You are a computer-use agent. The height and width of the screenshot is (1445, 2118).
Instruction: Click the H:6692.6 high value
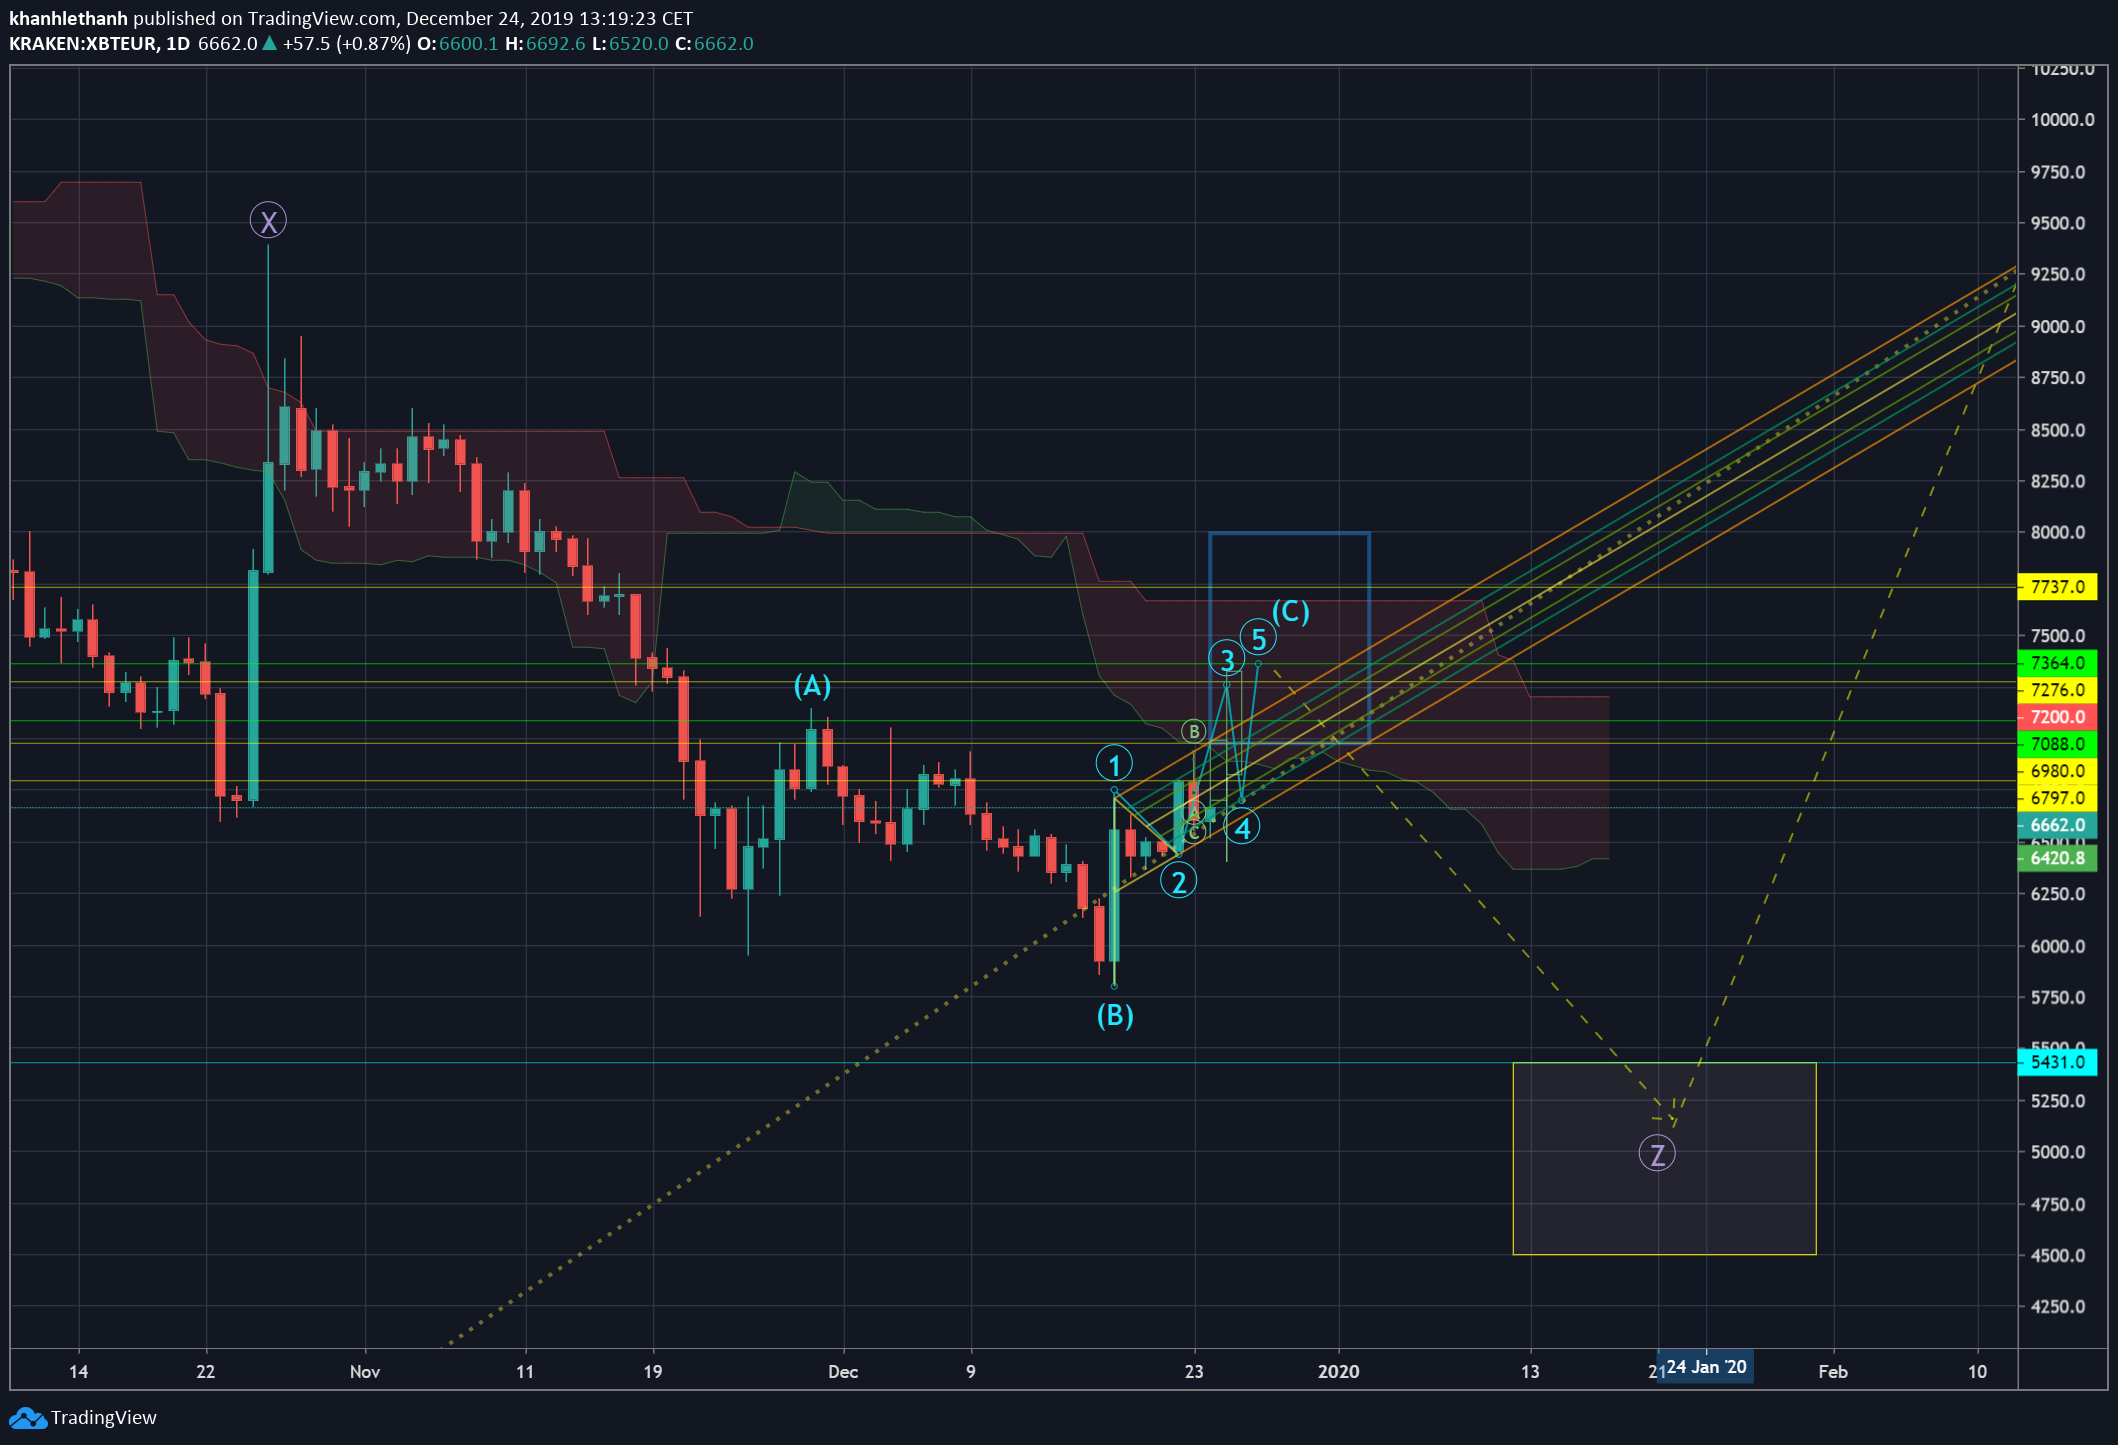[x=545, y=44]
